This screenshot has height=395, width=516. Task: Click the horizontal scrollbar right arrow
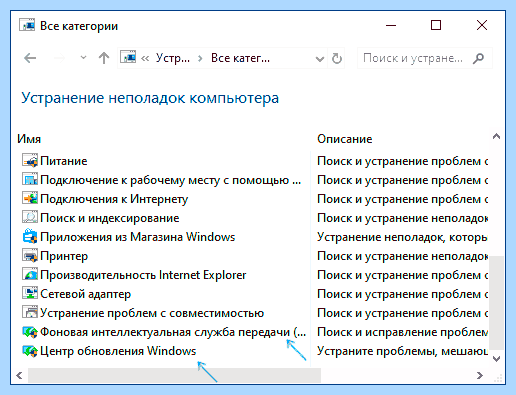click(x=480, y=375)
